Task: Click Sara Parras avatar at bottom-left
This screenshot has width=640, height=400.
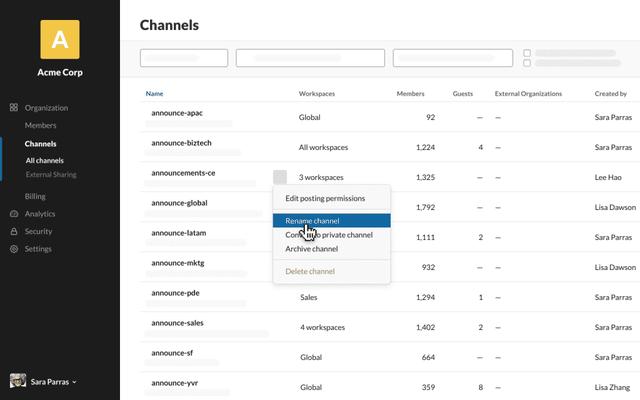Action: [x=17, y=381]
